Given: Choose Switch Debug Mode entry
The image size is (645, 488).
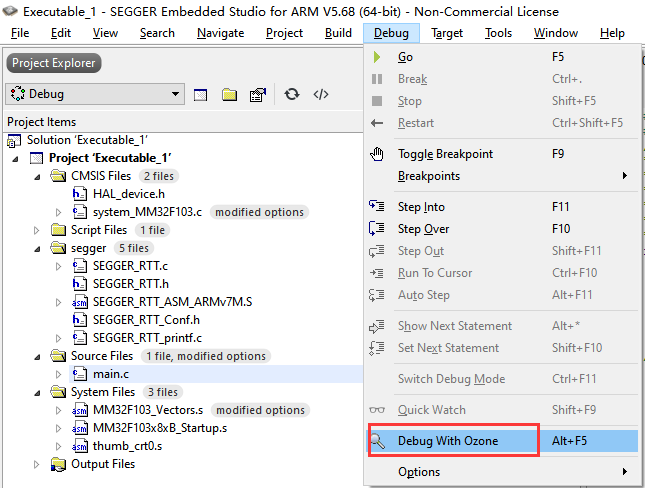Looking at the screenshot, I should [x=502, y=379].
